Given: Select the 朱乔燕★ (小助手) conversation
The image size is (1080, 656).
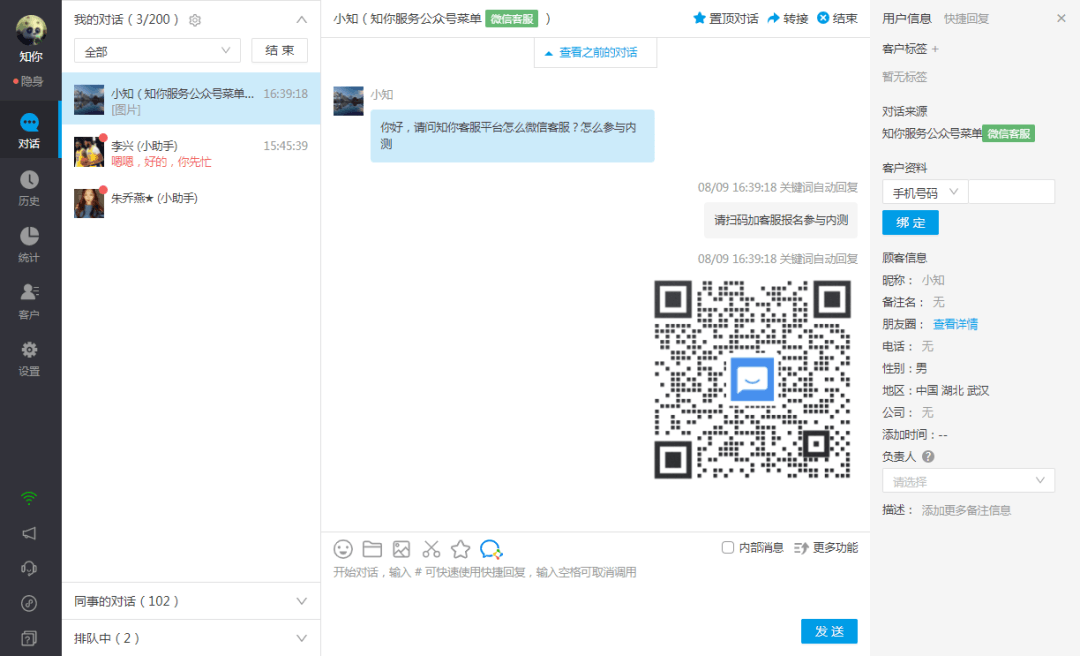Looking at the screenshot, I should pos(191,203).
